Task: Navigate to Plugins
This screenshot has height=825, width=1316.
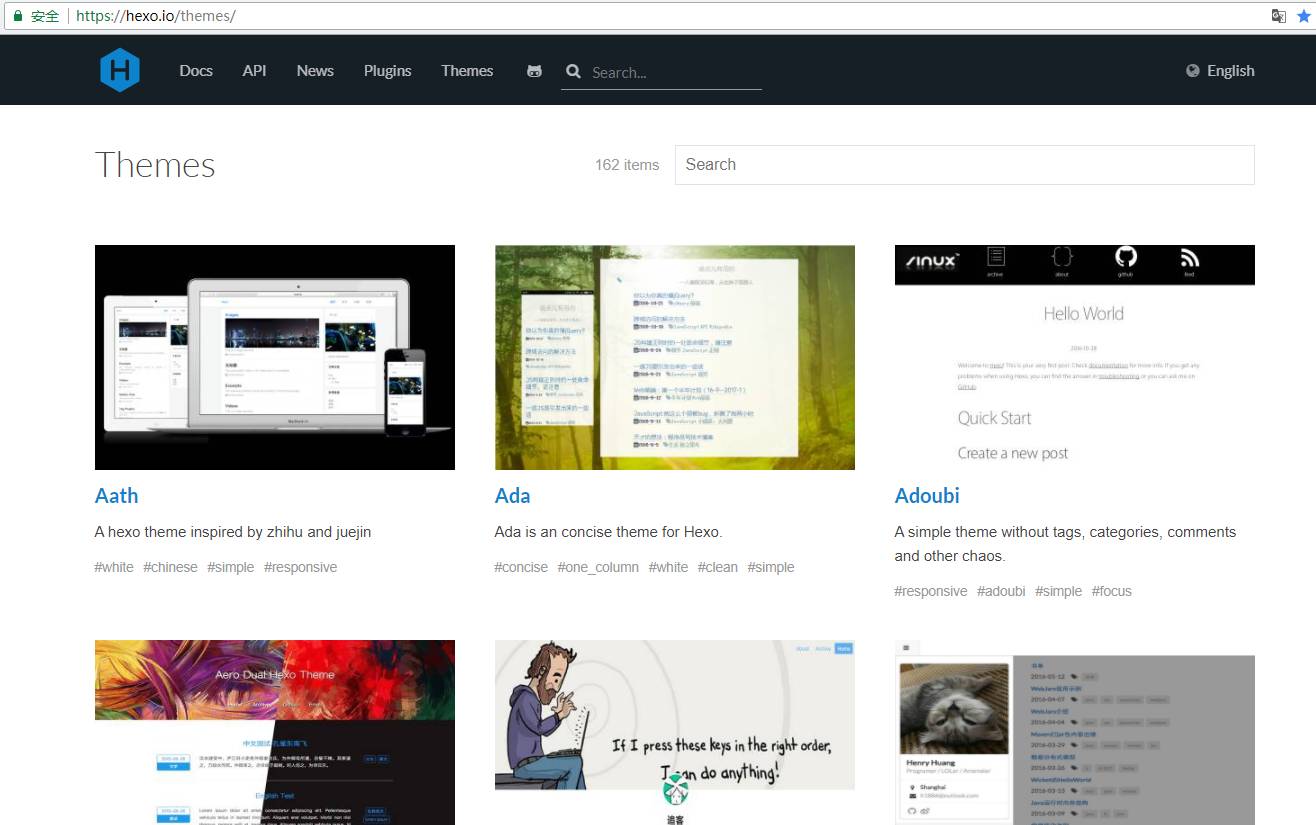Action: coord(388,71)
